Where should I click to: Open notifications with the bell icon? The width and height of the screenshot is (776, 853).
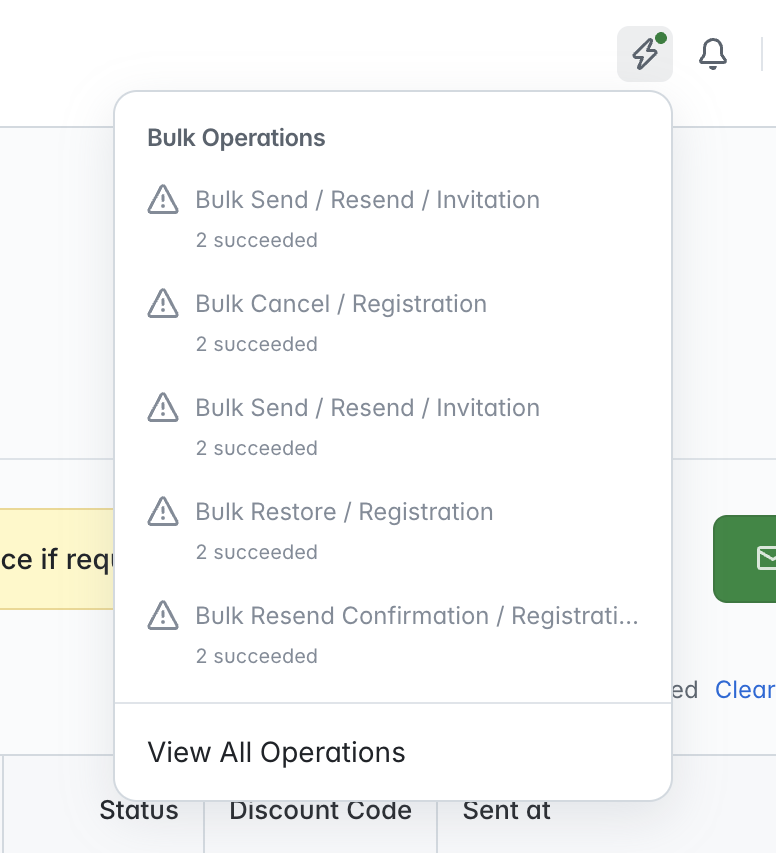[712, 54]
